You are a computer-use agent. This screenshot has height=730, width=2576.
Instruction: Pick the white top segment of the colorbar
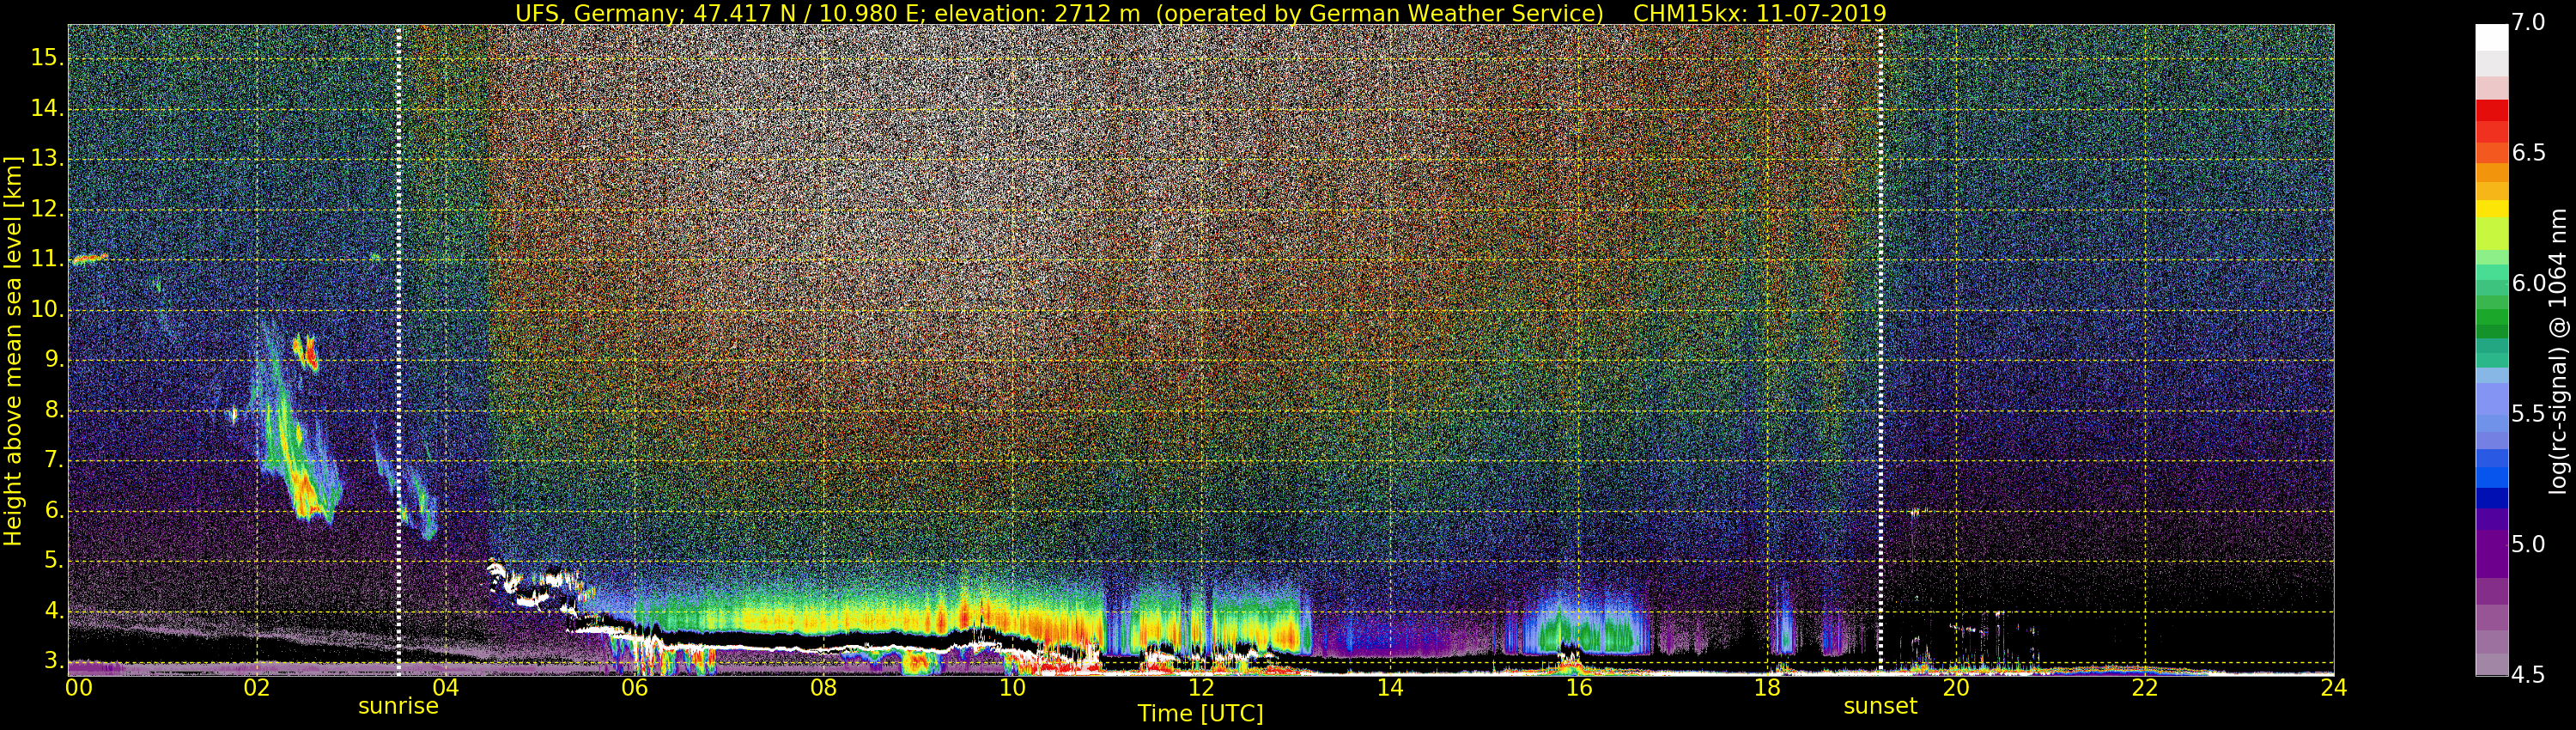[x=2491, y=37]
